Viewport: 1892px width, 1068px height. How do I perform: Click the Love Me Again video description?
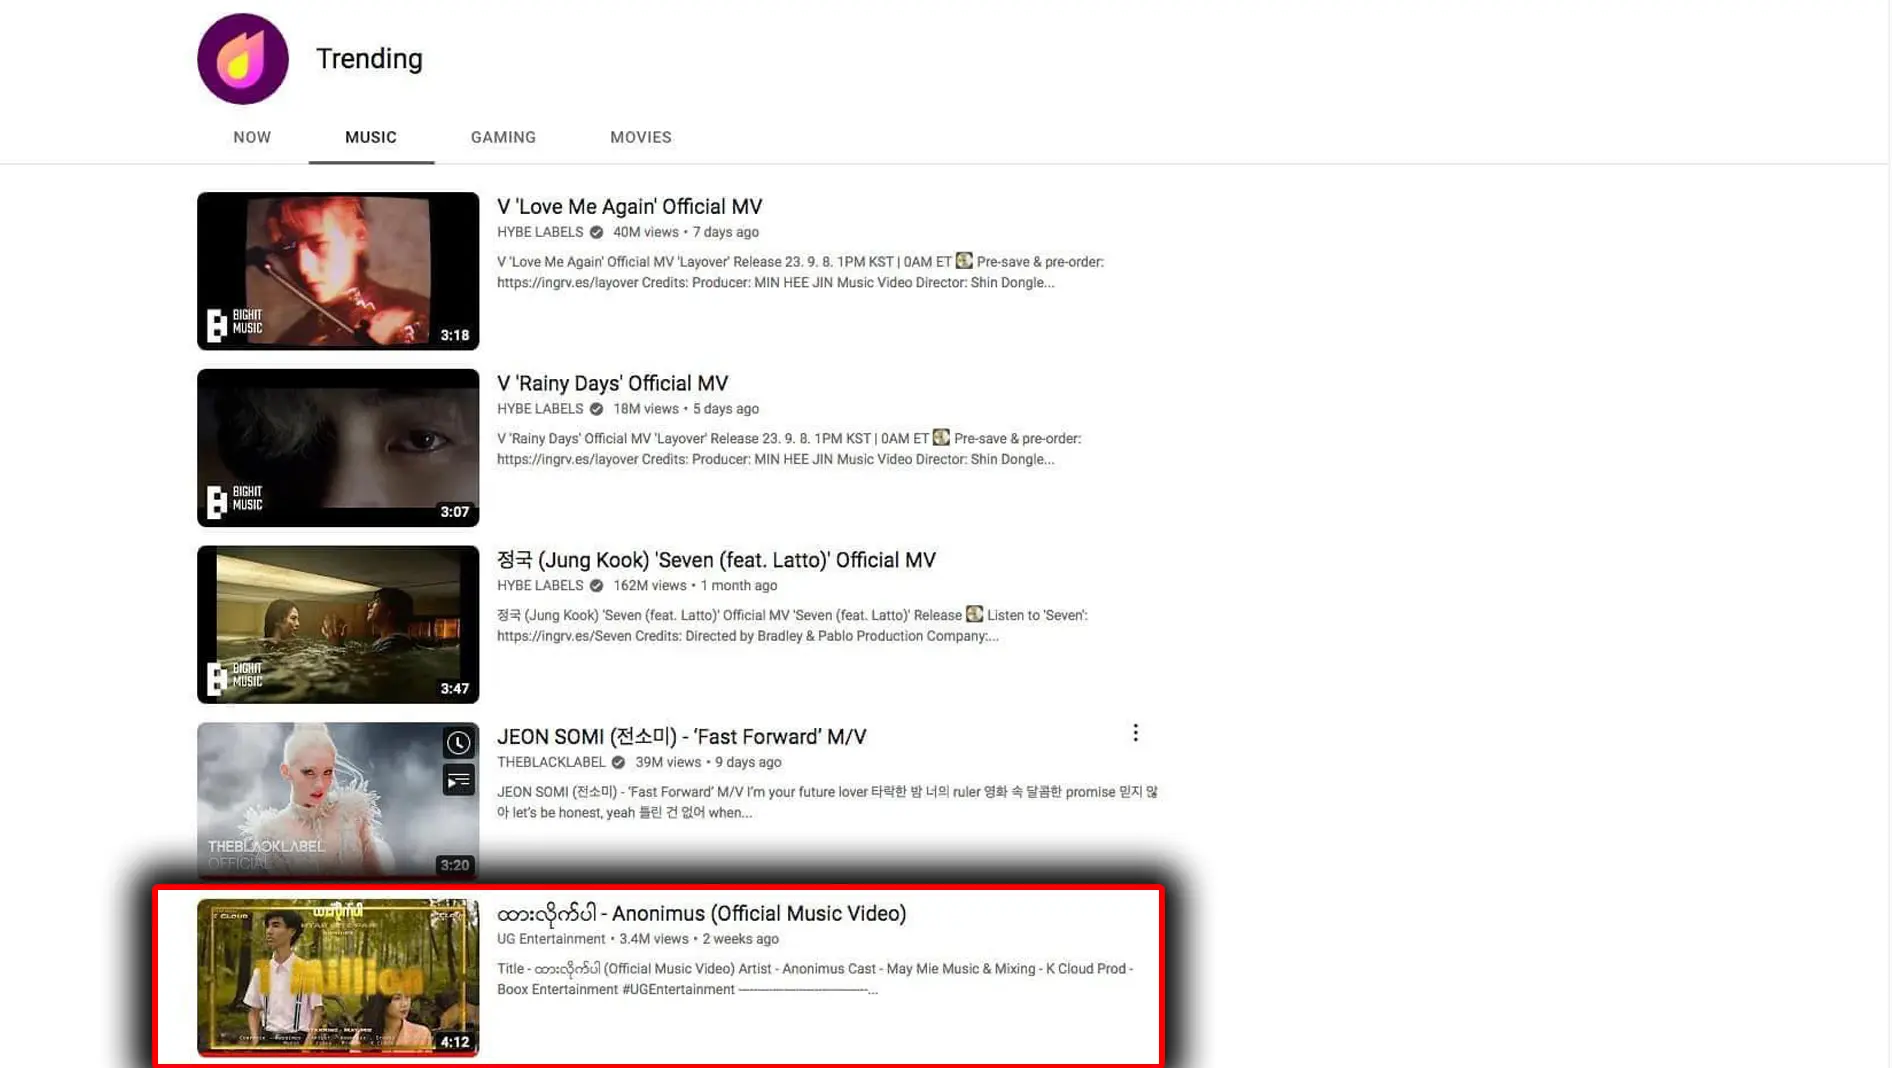[x=800, y=272]
